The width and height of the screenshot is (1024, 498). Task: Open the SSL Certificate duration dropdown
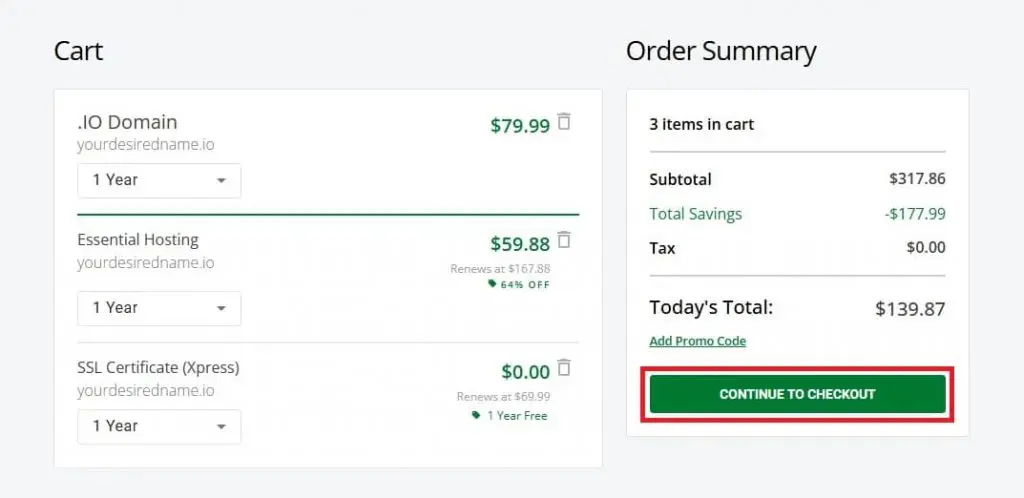pos(159,426)
